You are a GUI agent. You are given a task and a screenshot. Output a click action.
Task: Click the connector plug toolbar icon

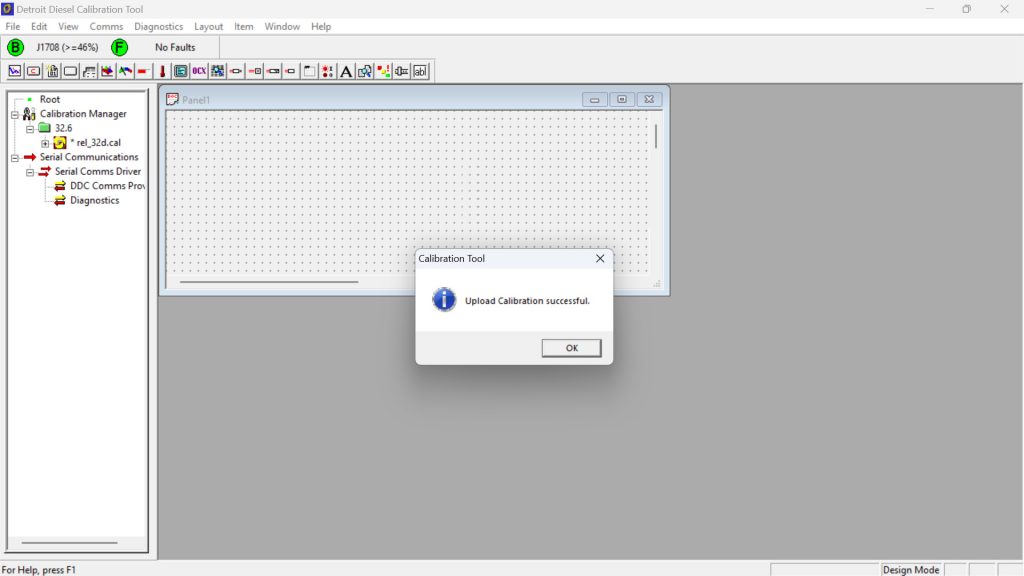coord(403,70)
